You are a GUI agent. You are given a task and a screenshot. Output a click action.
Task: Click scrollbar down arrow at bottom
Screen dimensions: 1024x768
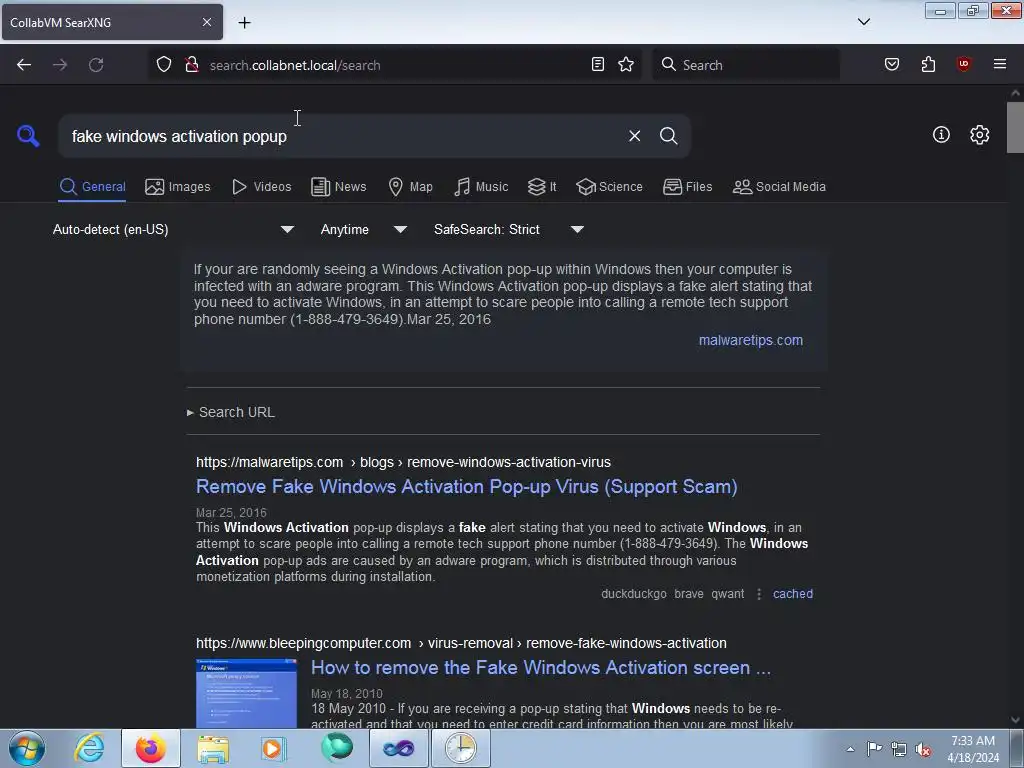click(x=1015, y=720)
